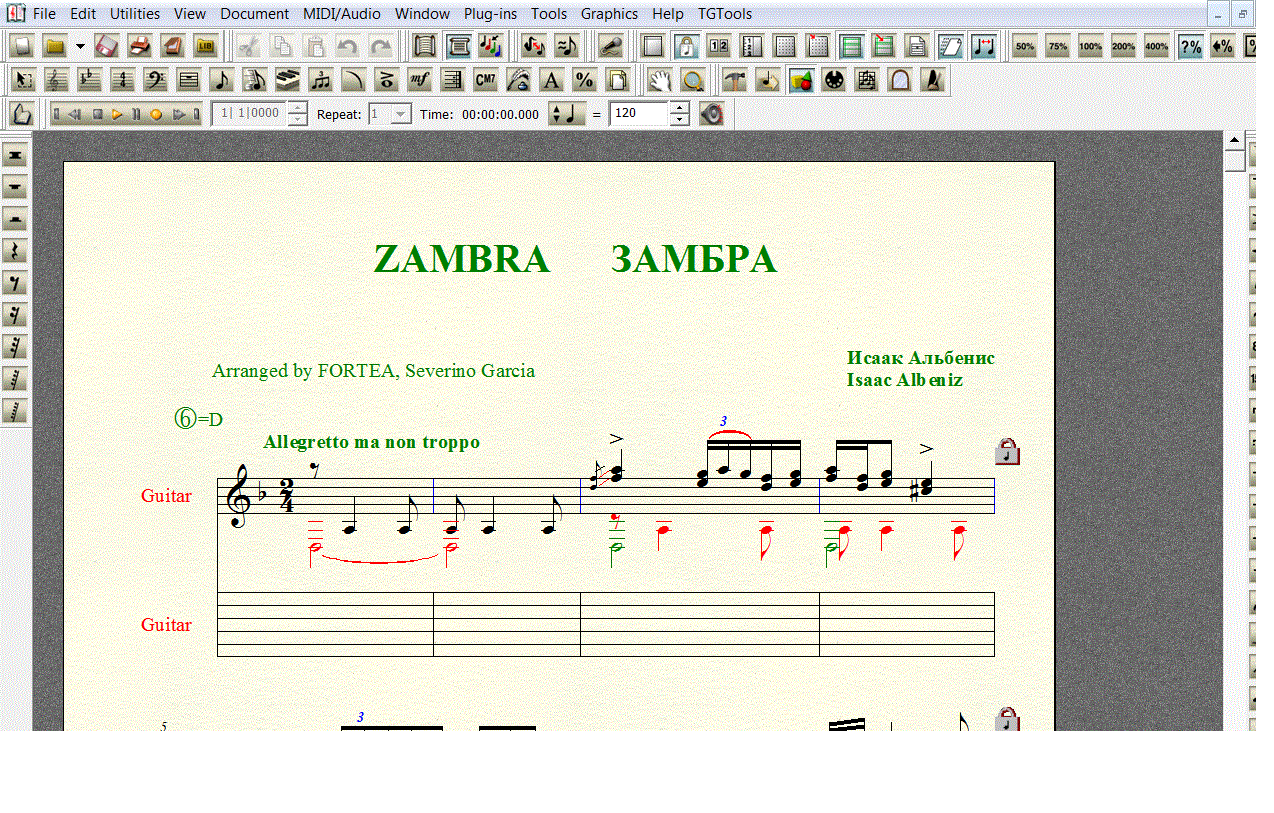Toggle the padlock note button in layout toolbar

coord(686,46)
